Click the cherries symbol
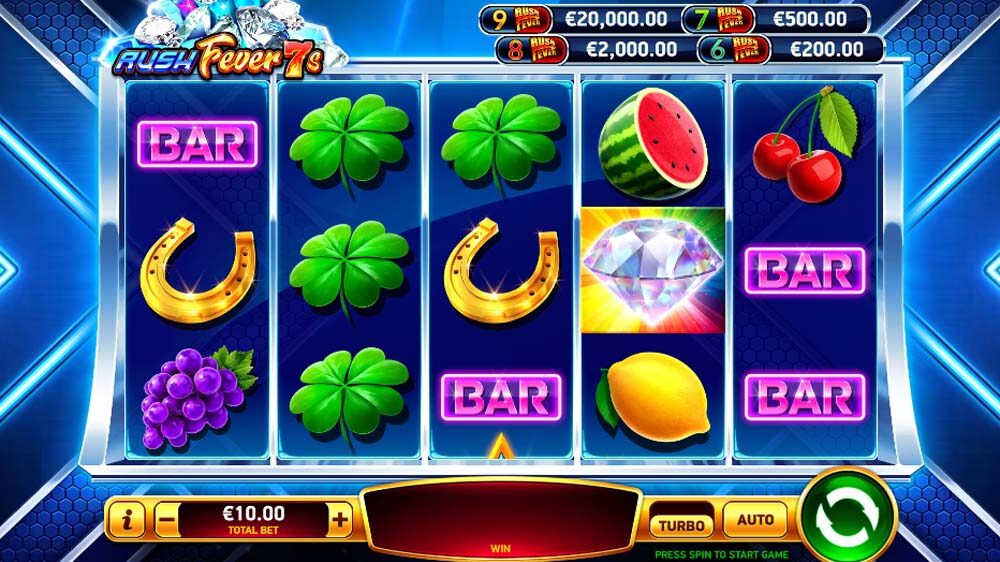 (805, 144)
